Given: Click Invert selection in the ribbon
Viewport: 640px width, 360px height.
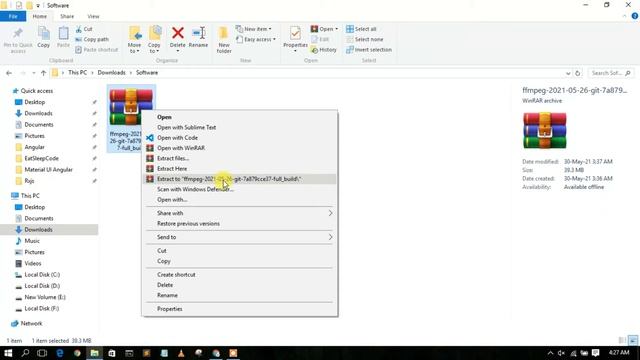Looking at the screenshot, I should pyautogui.click(x=369, y=49).
